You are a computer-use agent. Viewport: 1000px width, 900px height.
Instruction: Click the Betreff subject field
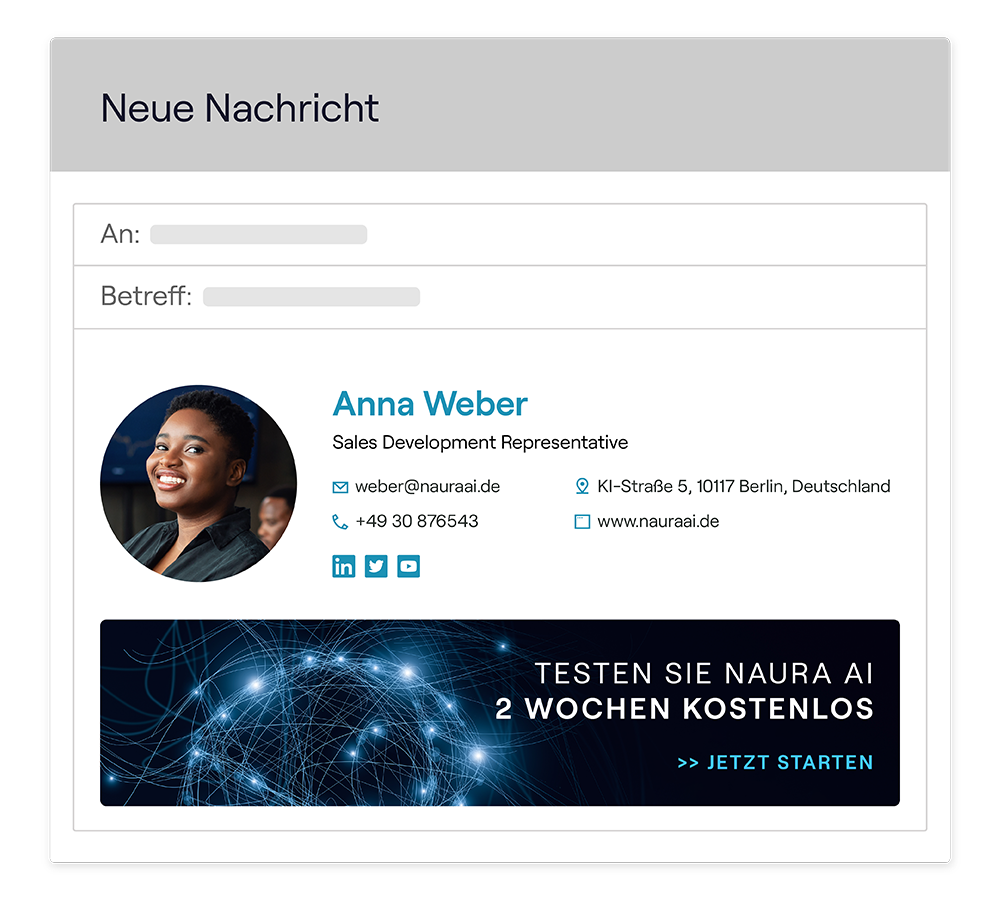(500, 297)
